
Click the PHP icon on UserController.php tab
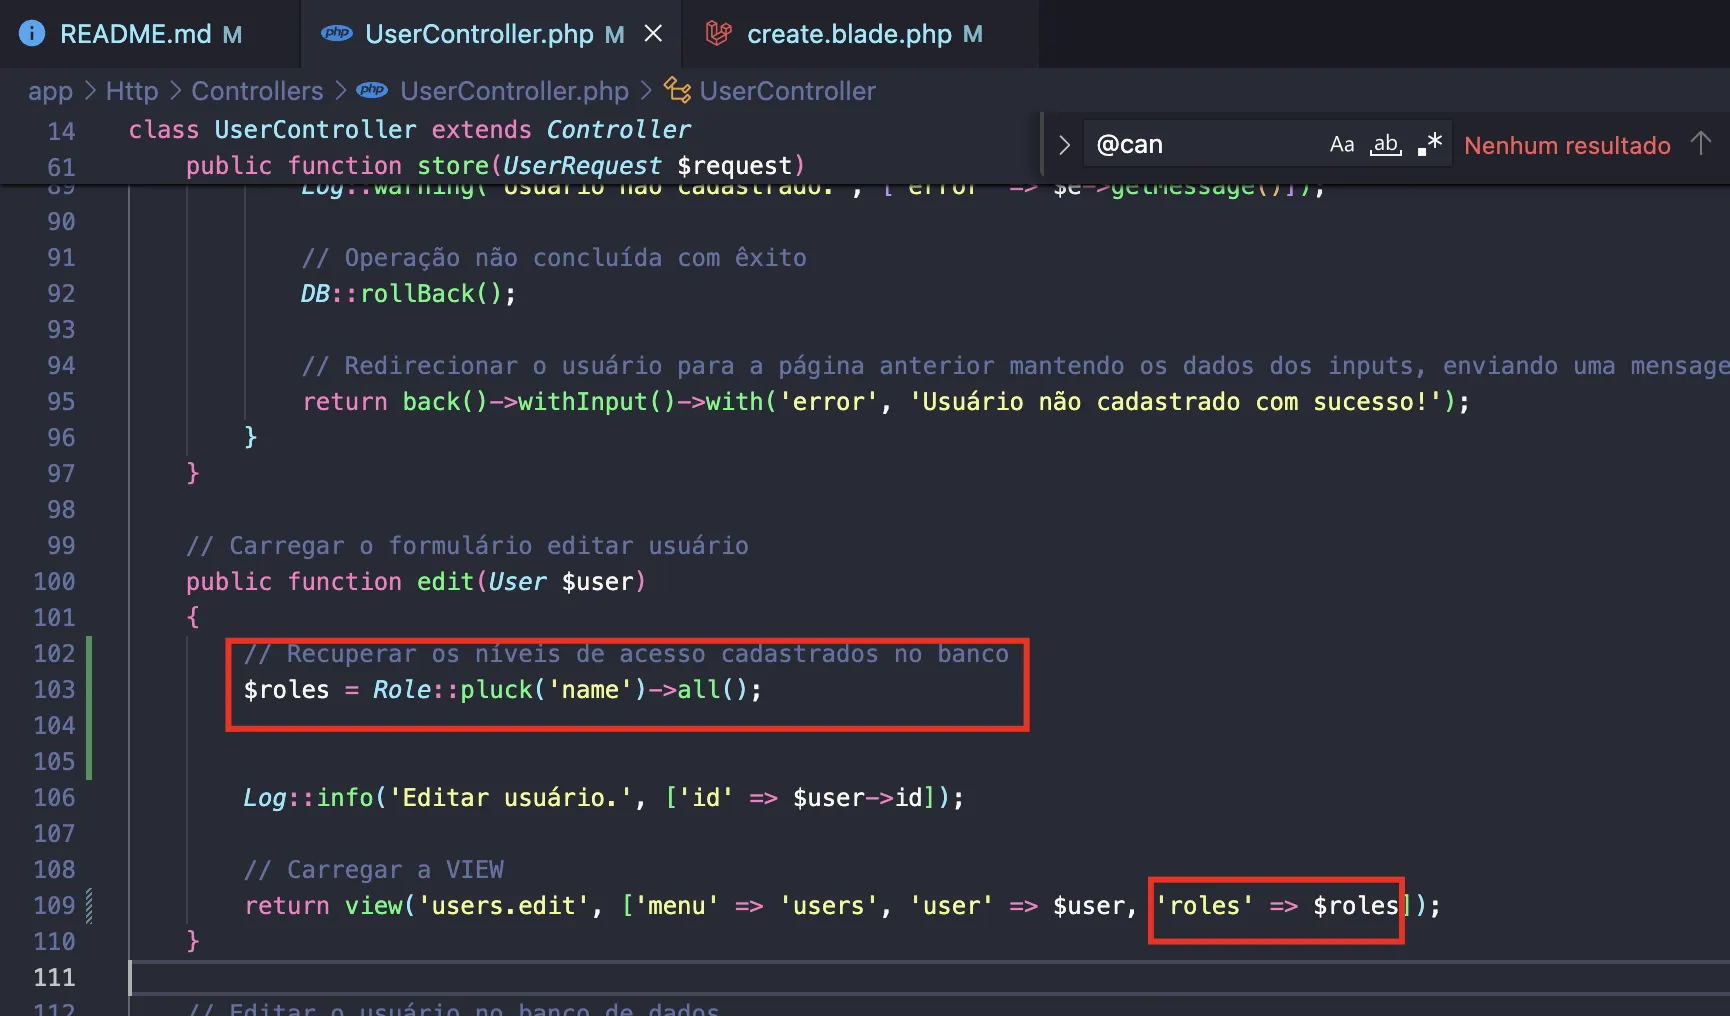click(336, 33)
